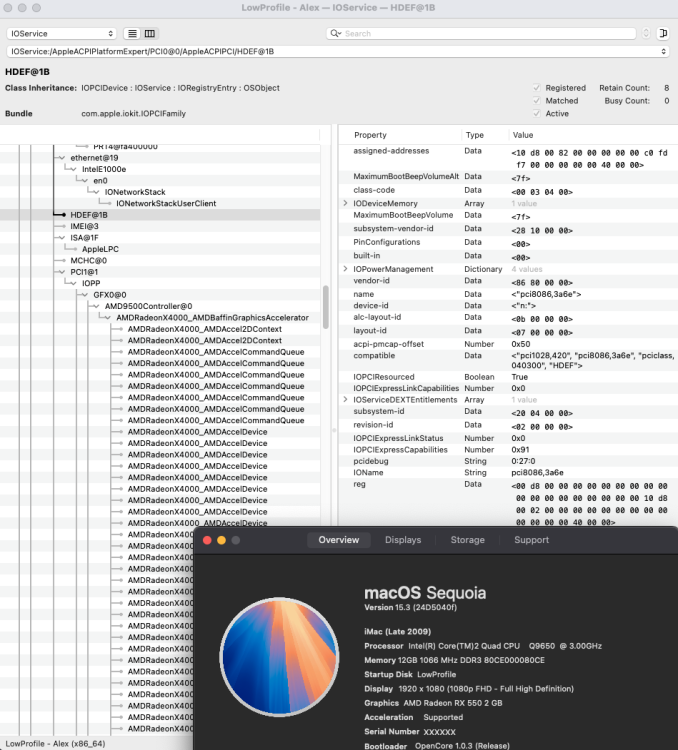Screen dimensions: 678x750
Task: Select the Displays tab
Action: pyautogui.click(x=403, y=540)
